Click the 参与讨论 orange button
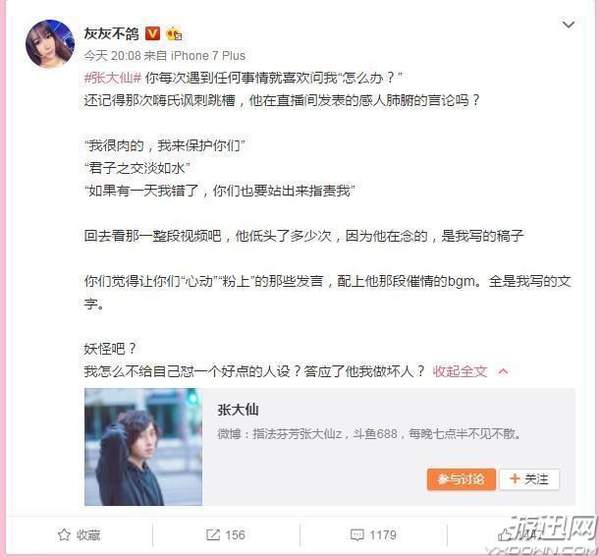This screenshot has width=600, height=557. 461,479
